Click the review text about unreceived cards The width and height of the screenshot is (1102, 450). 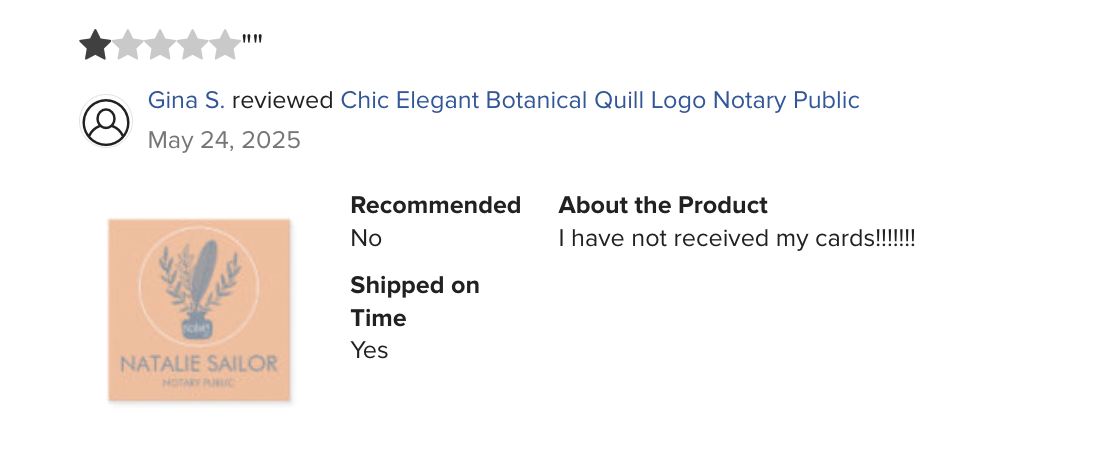(737, 238)
